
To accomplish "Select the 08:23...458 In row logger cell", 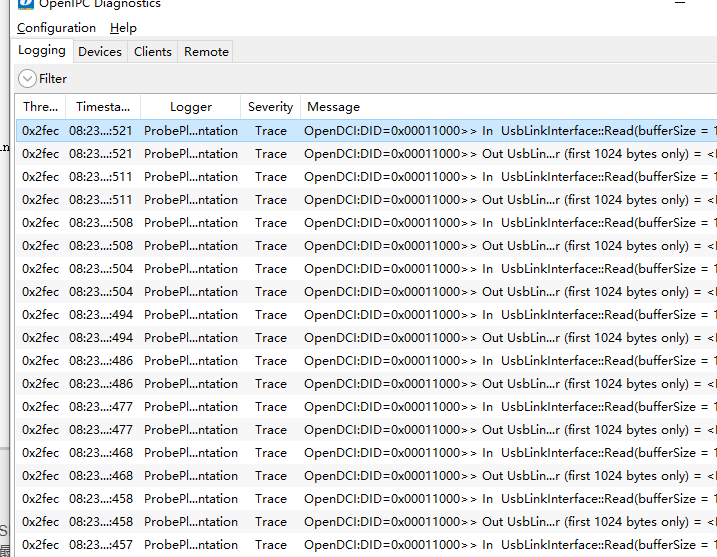I will coord(191,499).
